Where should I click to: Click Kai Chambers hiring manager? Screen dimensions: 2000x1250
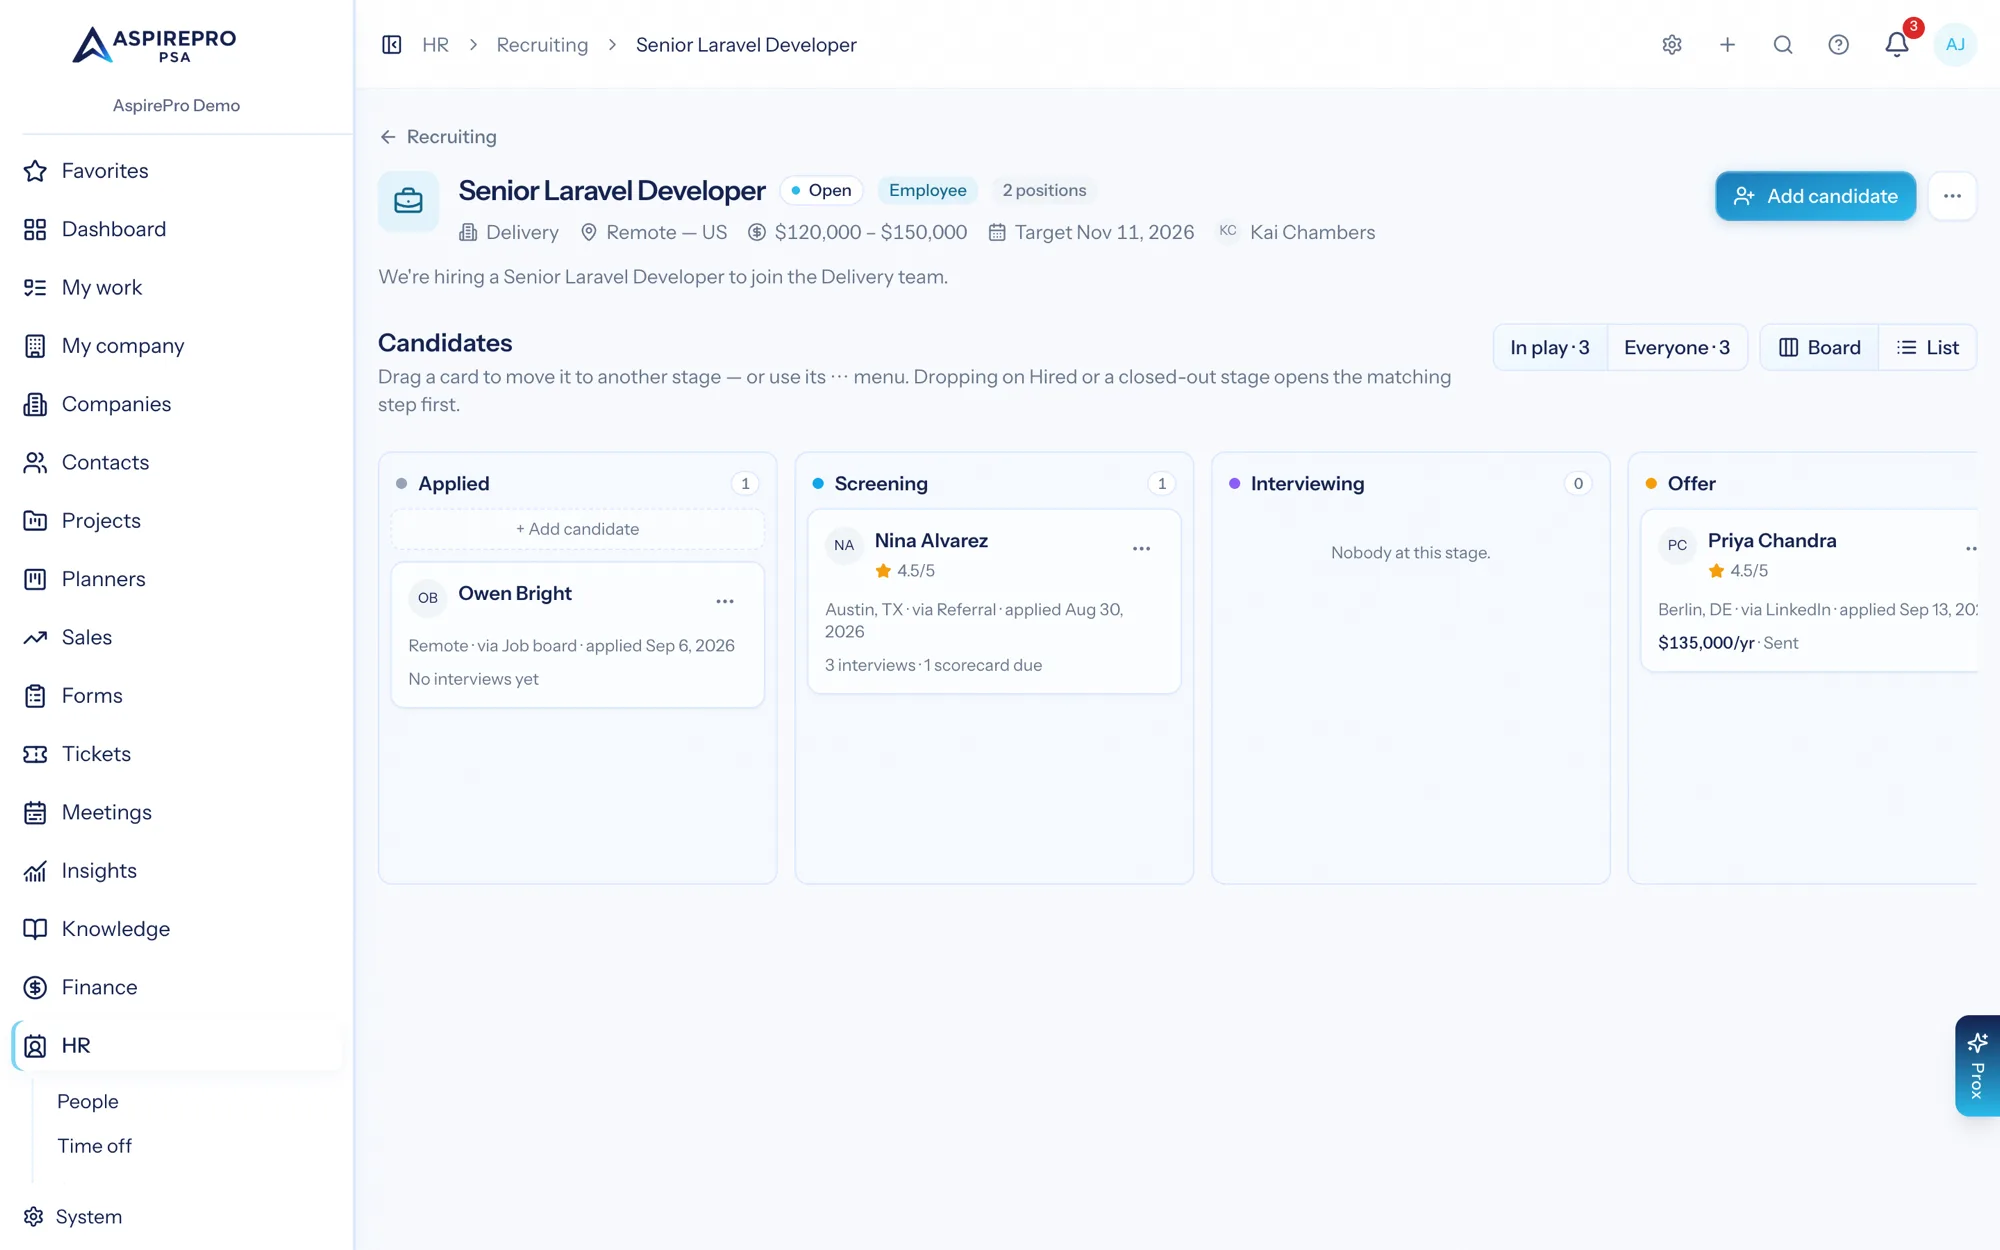pyautogui.click(x=1296, y=232)
